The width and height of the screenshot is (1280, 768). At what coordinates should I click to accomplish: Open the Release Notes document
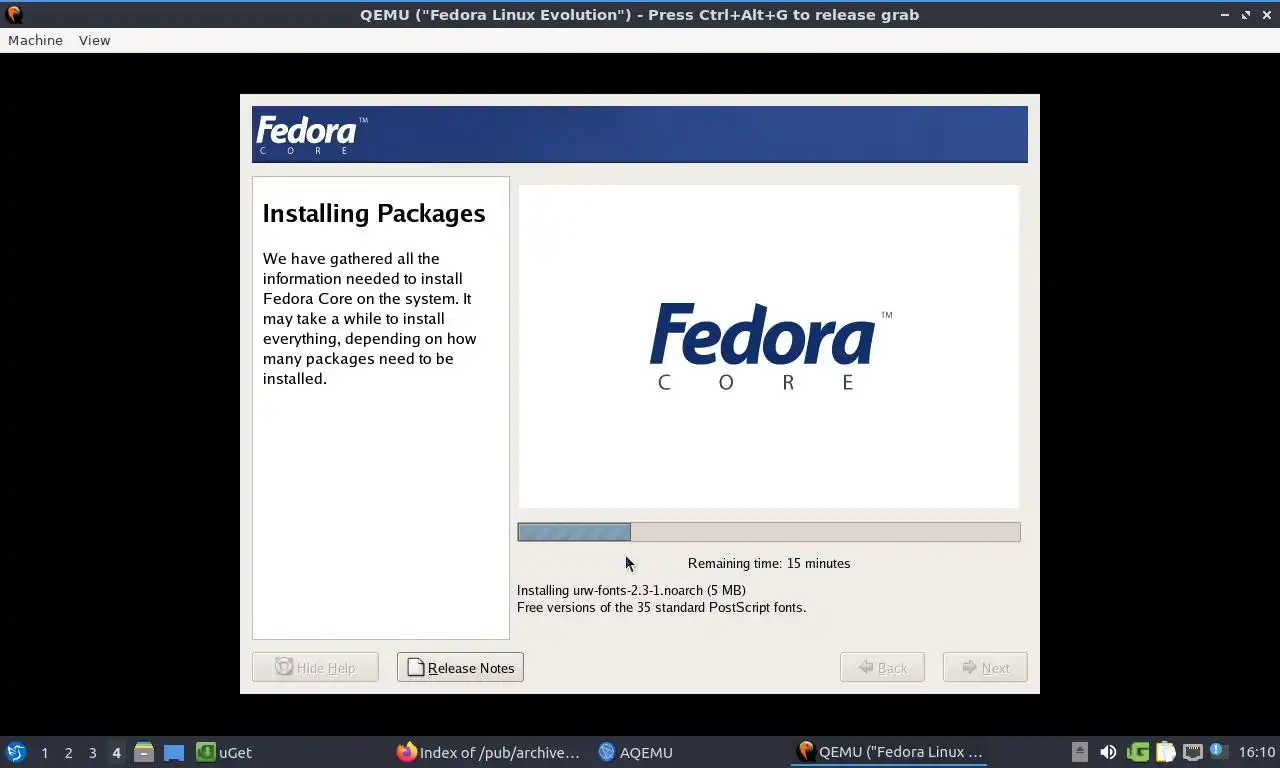pyautogui.click(x=460, y=667)
